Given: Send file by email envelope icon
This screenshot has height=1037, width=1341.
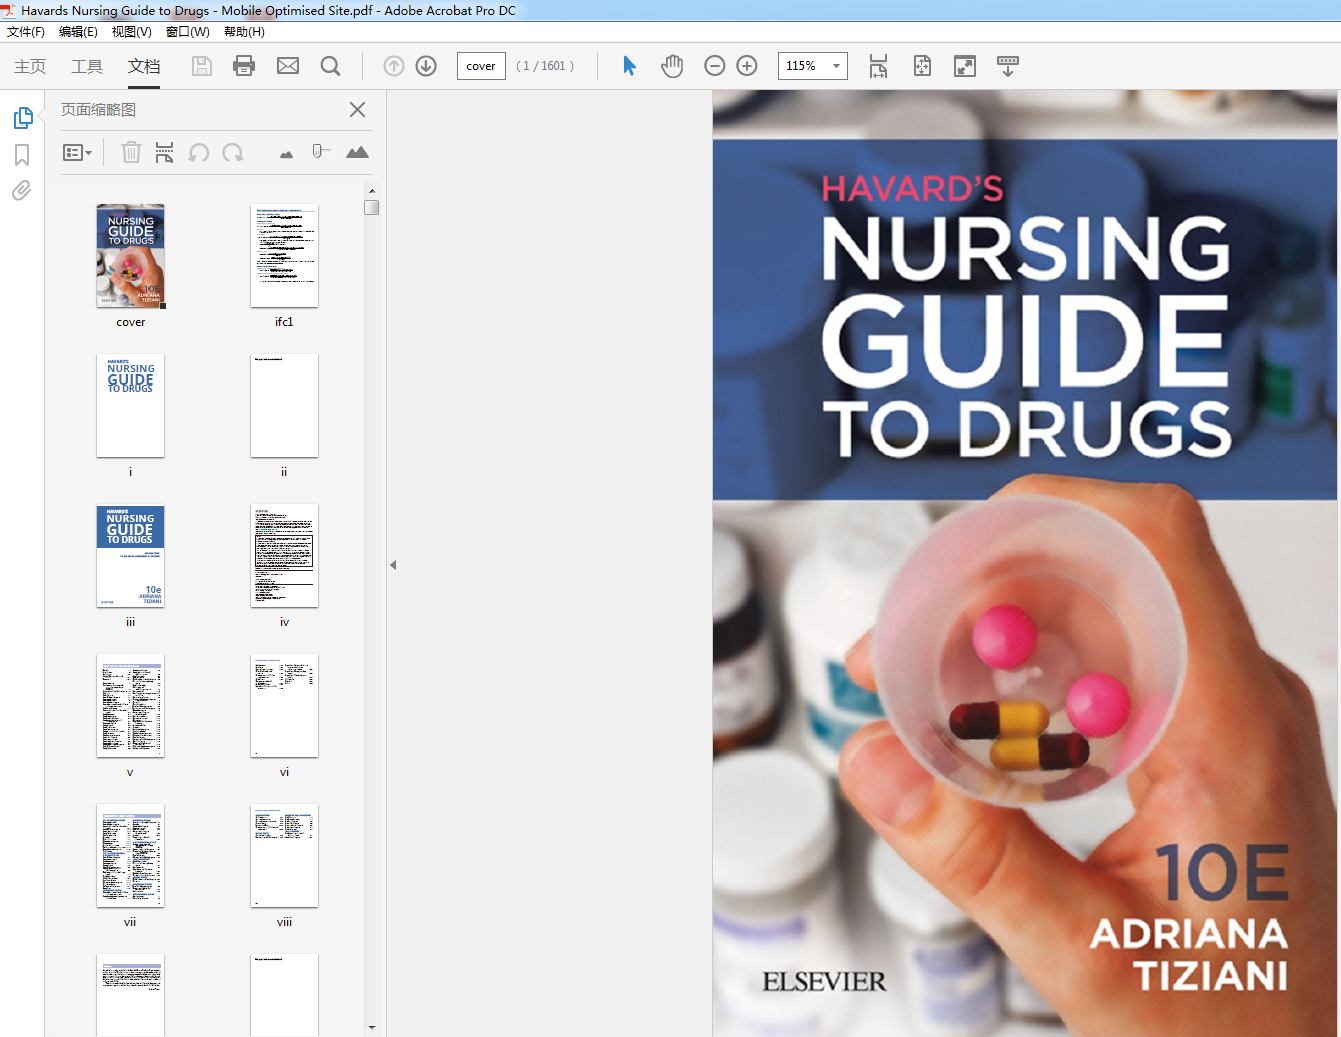Looking at the screenshot, I should pos(288,66).
